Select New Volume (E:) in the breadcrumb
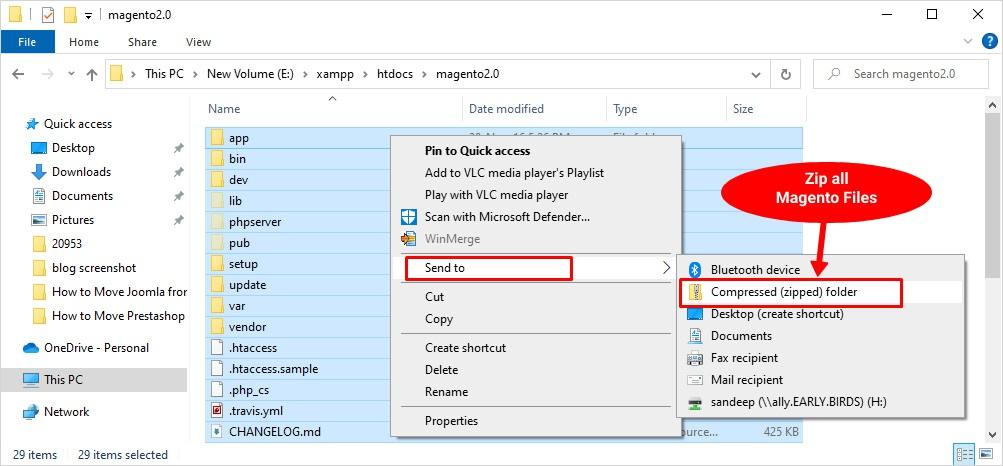 click(x=250, y=74)
